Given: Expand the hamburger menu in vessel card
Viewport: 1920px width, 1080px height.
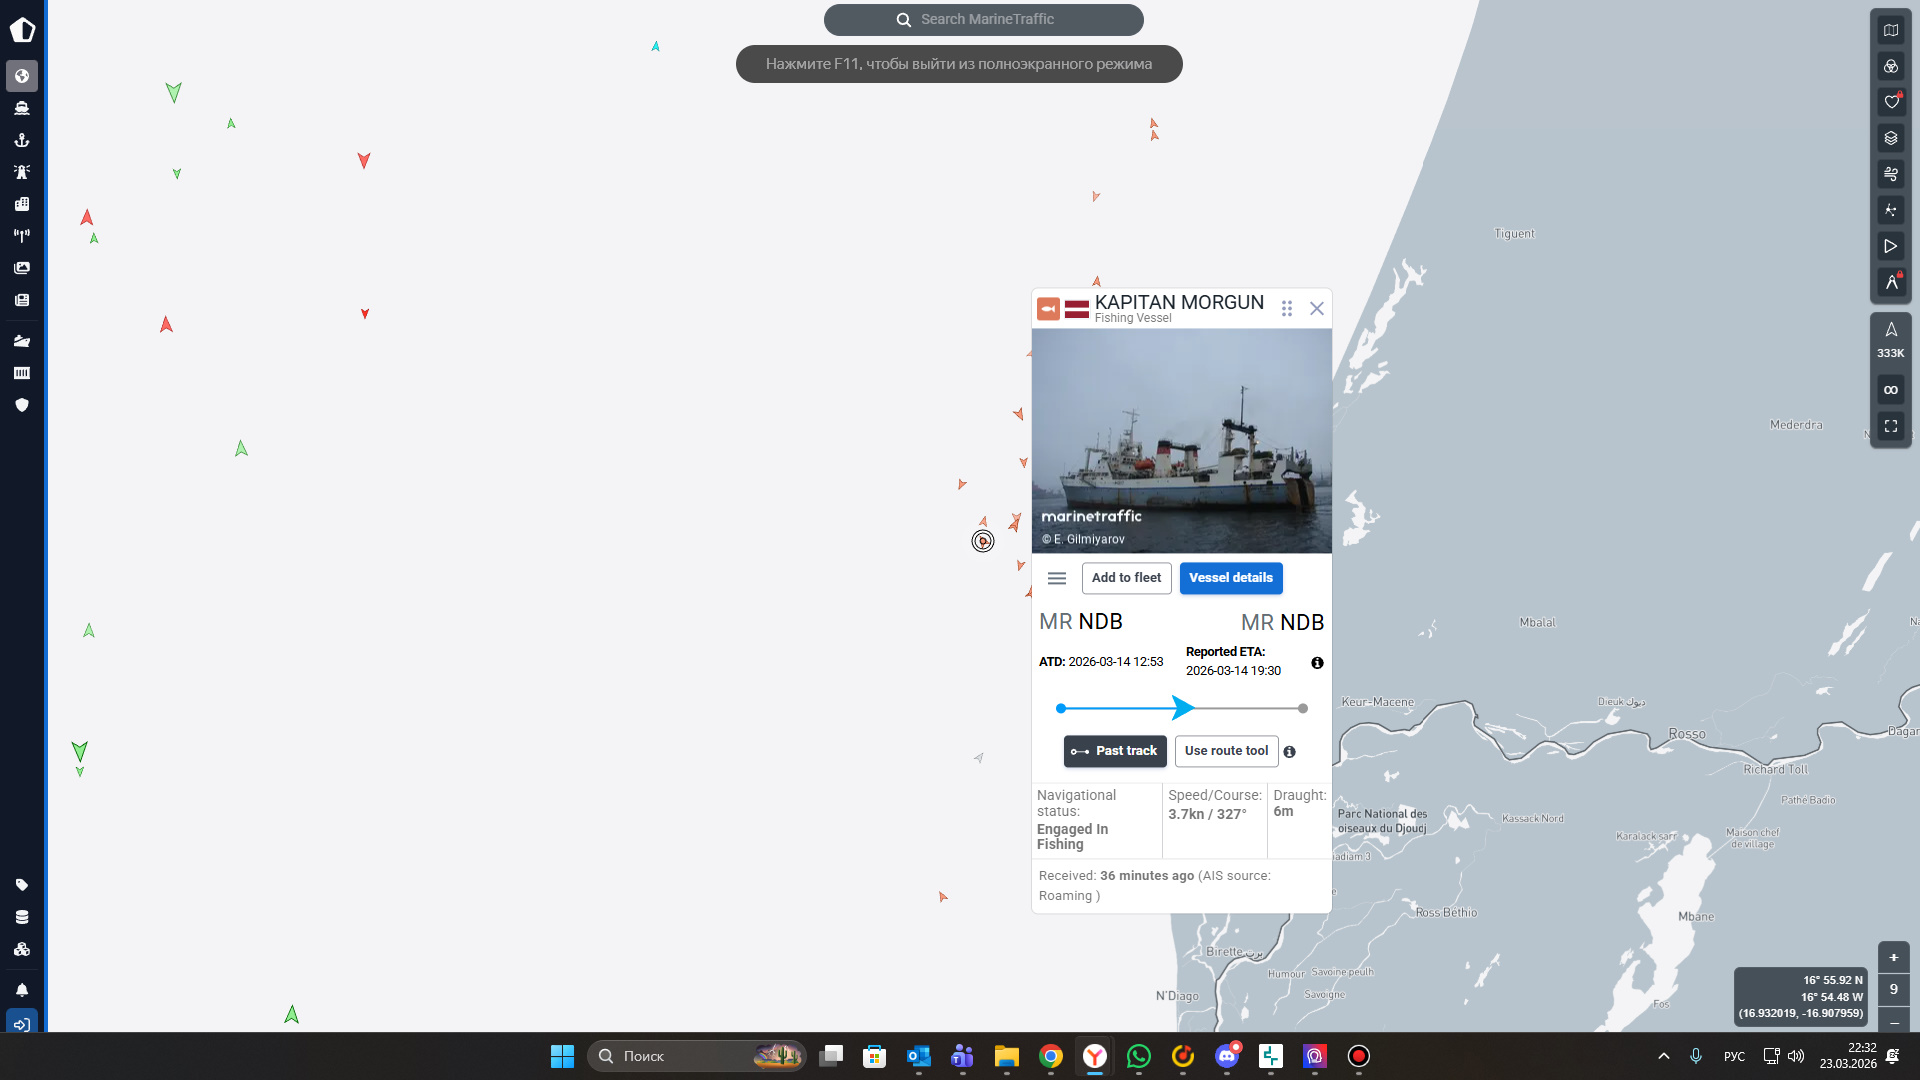Looking at the screenshot, I should click(1056, 578).
